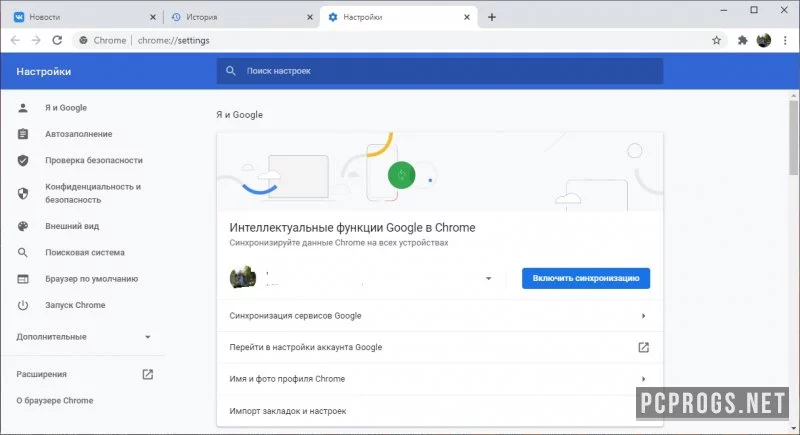
Task: Click the VK icon on Новости tab
Action: (19, 17)
